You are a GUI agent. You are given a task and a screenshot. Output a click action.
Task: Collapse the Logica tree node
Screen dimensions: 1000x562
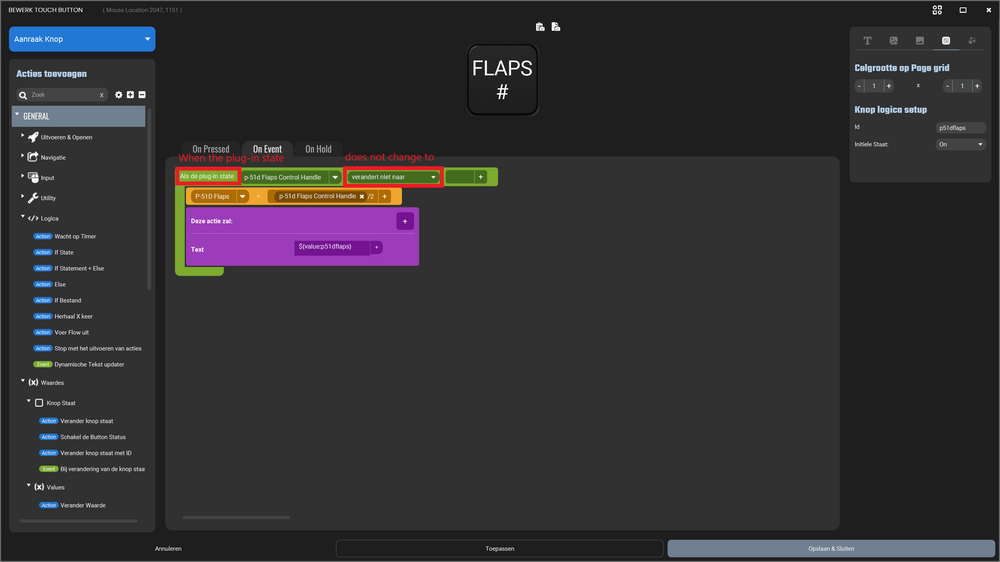22,218
